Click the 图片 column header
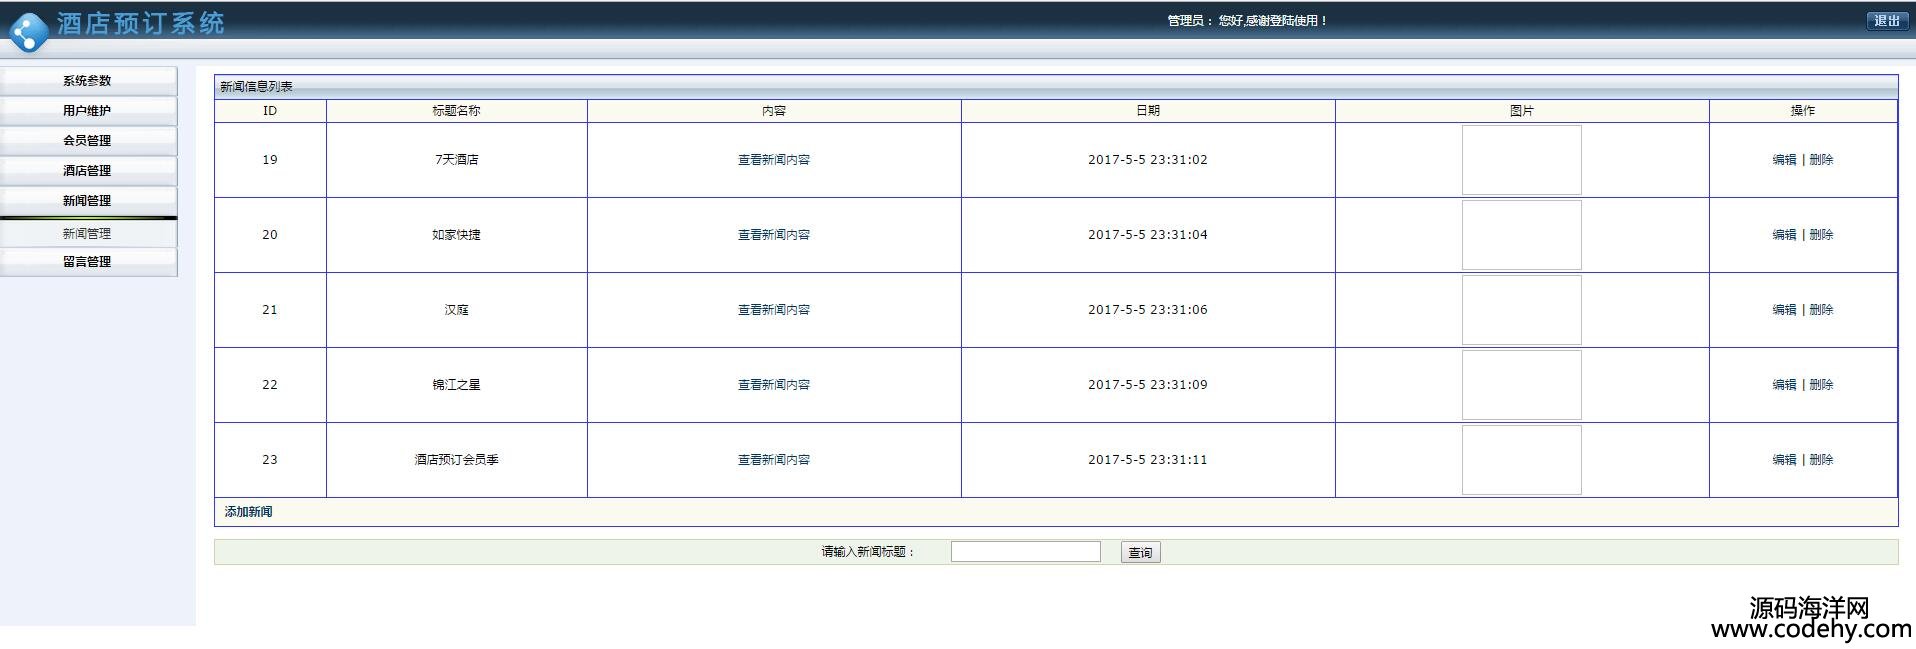1916x649 pixels. click(x=1521, y=111)
